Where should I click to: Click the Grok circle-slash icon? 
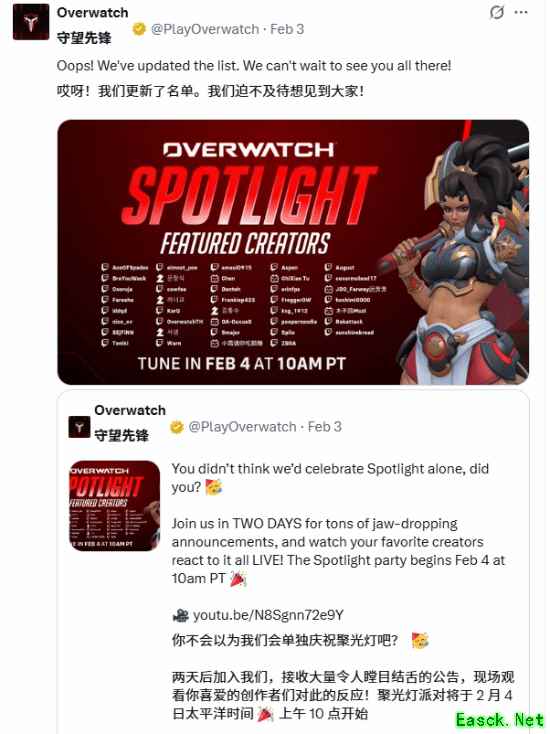pyautogui.click(x=497, y=12)
